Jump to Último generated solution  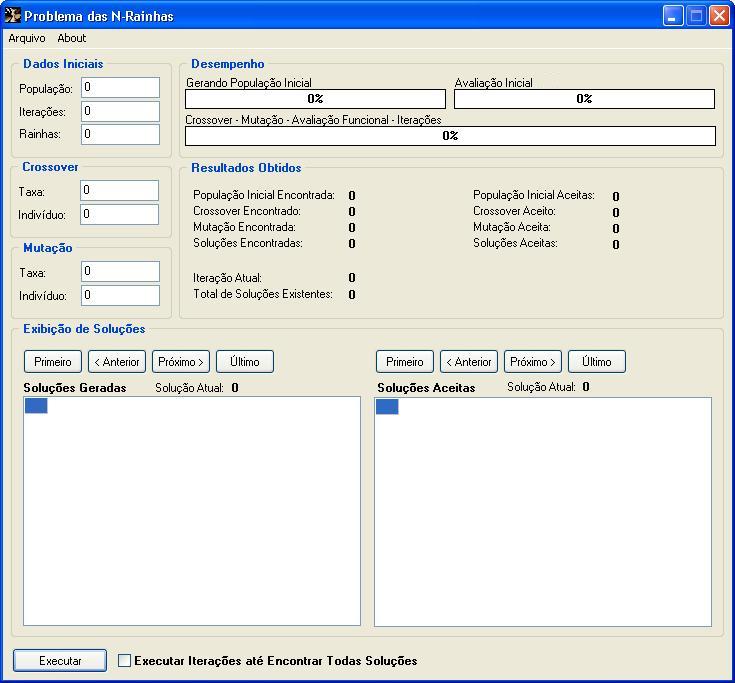click(x=245, y=362)
